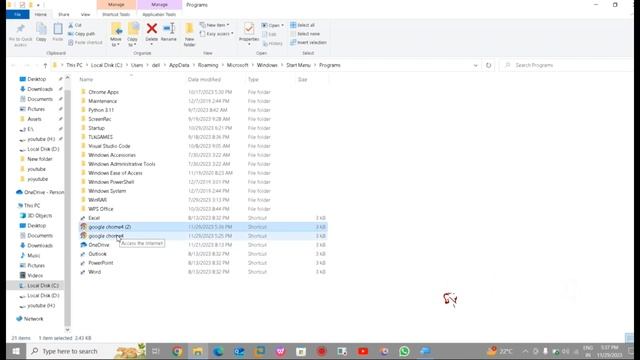Open 3D Objects in sidebar
The image size is (640, 360).
[x=39, y=216]
